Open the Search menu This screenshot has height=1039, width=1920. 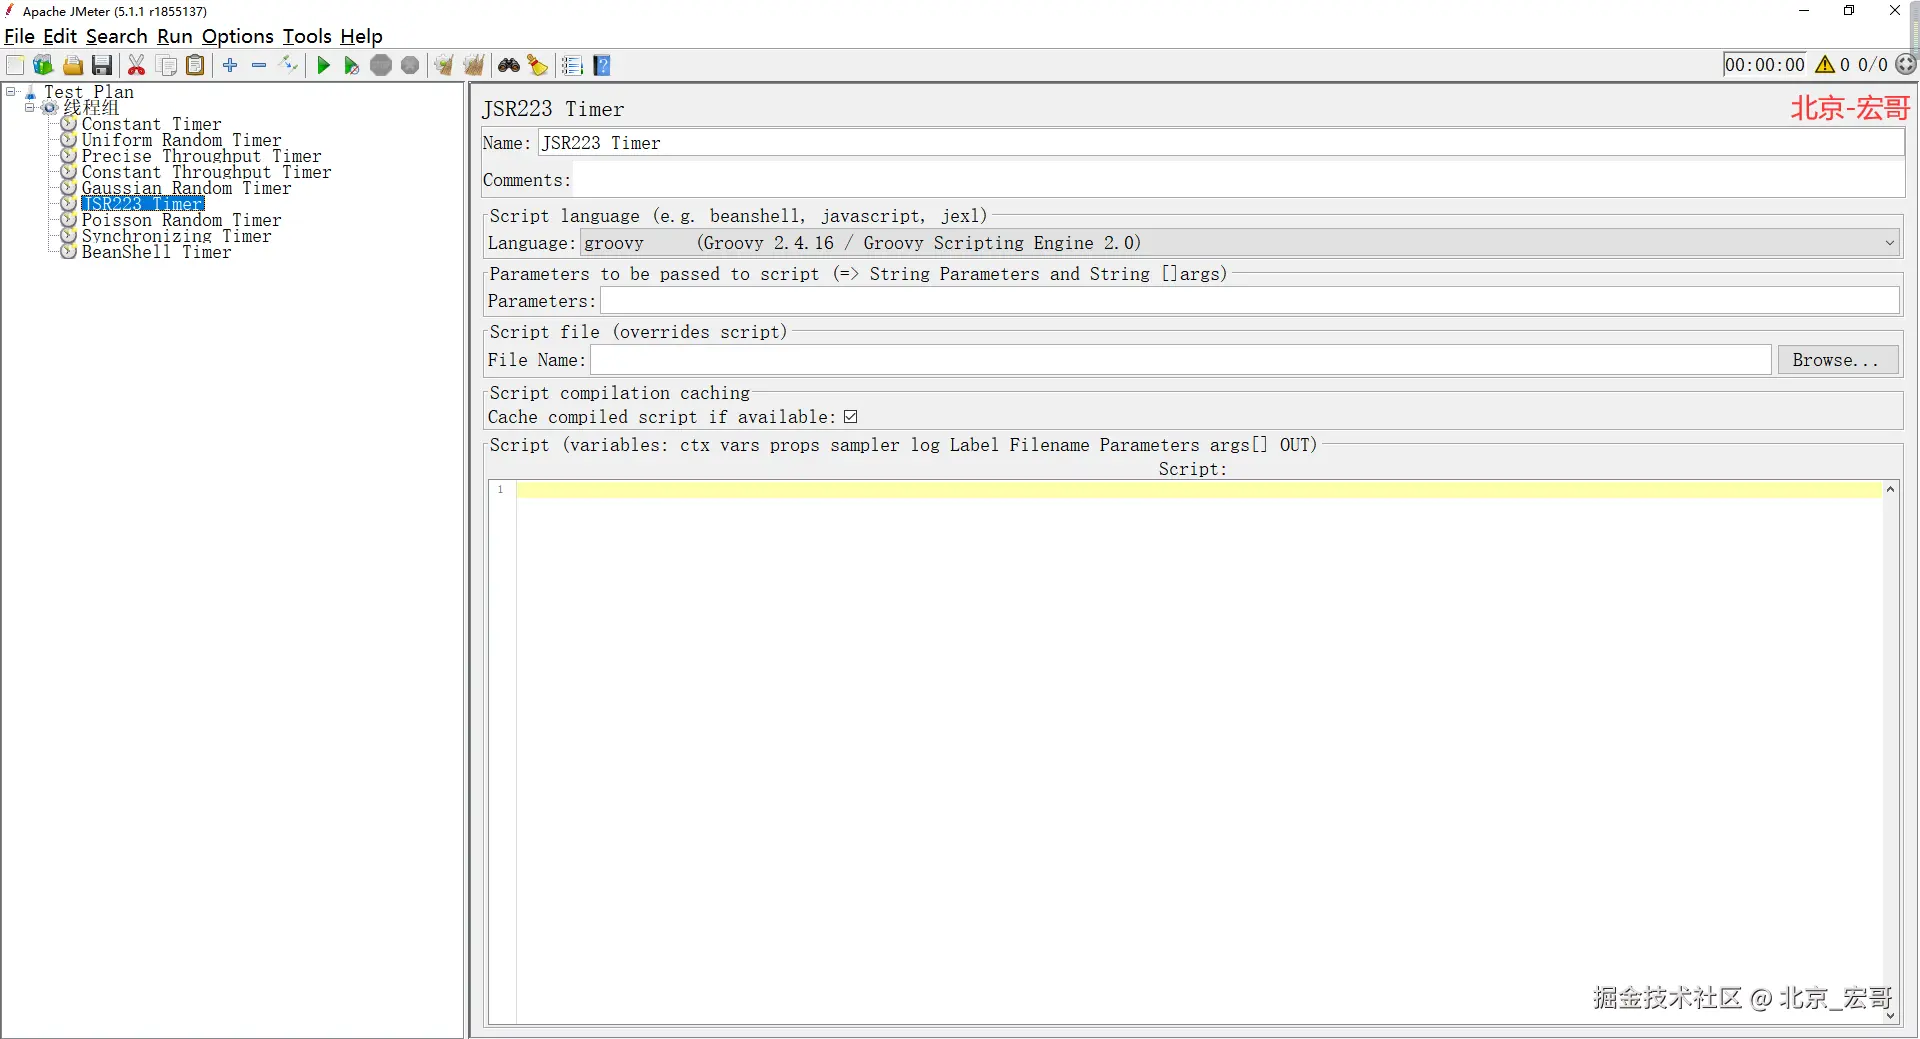pos(116,36)
